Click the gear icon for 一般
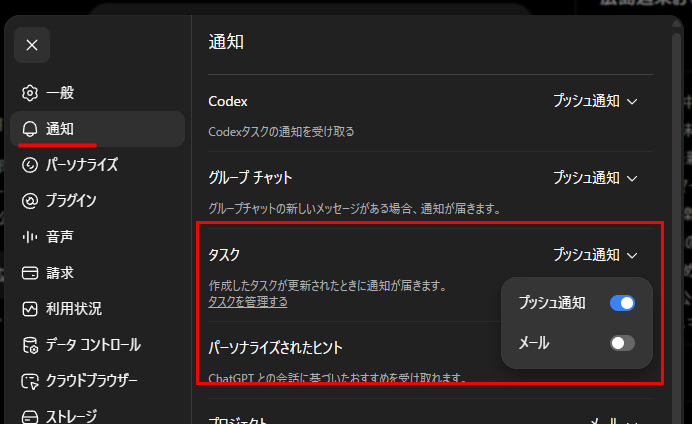The image size is (692, 424). point(30,93)
